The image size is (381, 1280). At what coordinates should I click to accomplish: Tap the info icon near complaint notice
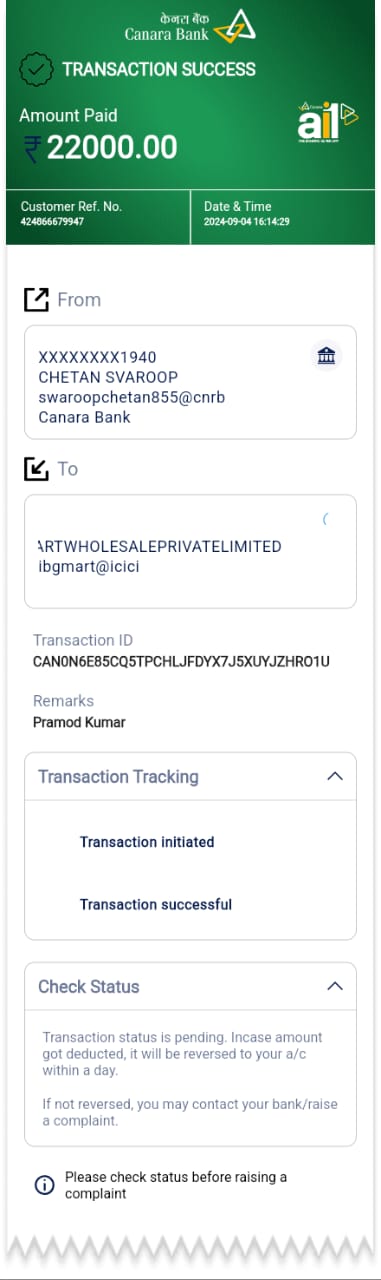click(44, 1185)
